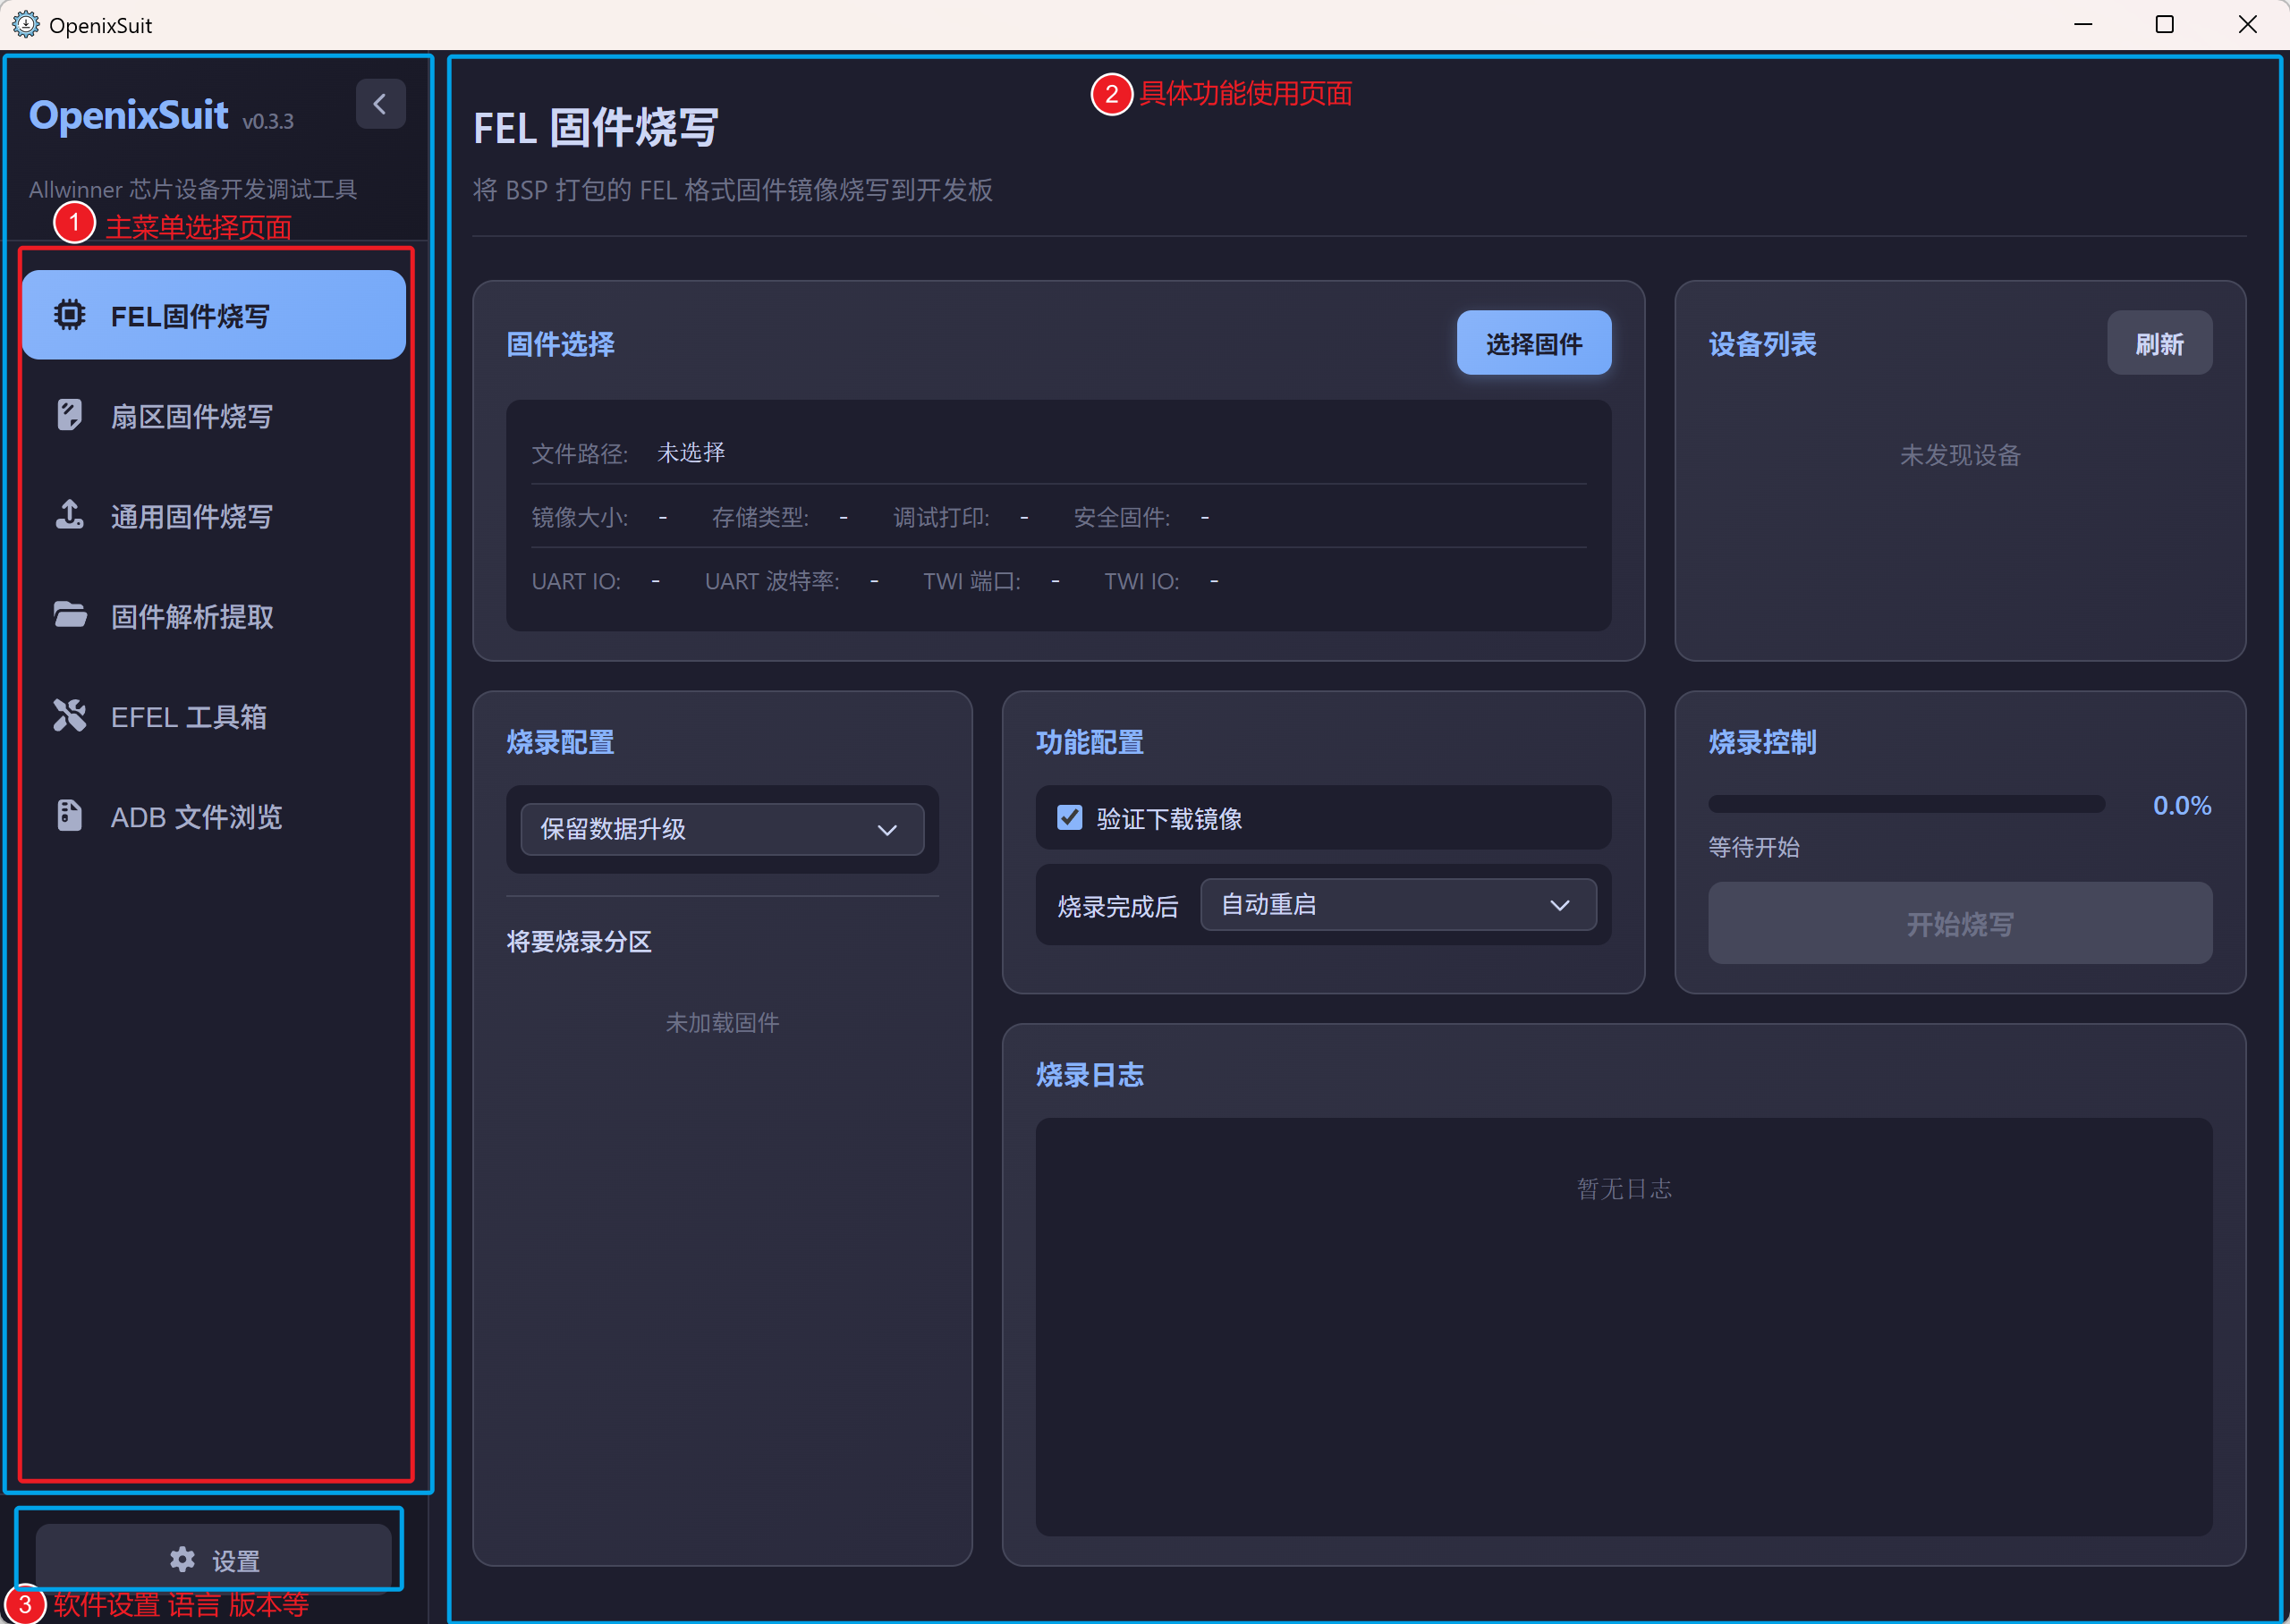The image size is (2290, 1624).
Task: Click the gear icon in 设置 button
Action: (x=182, y=1559)
